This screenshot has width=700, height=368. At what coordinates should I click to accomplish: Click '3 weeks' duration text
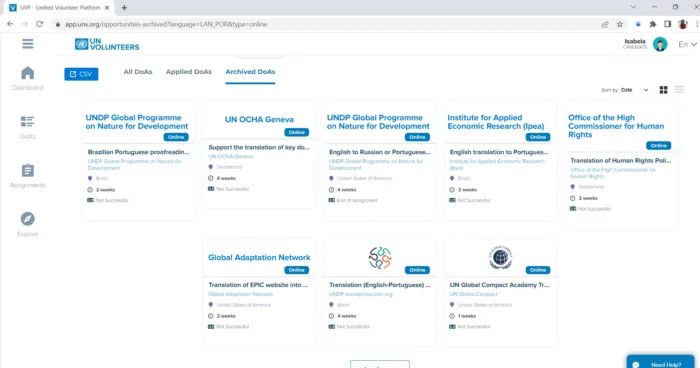(588, 198)
